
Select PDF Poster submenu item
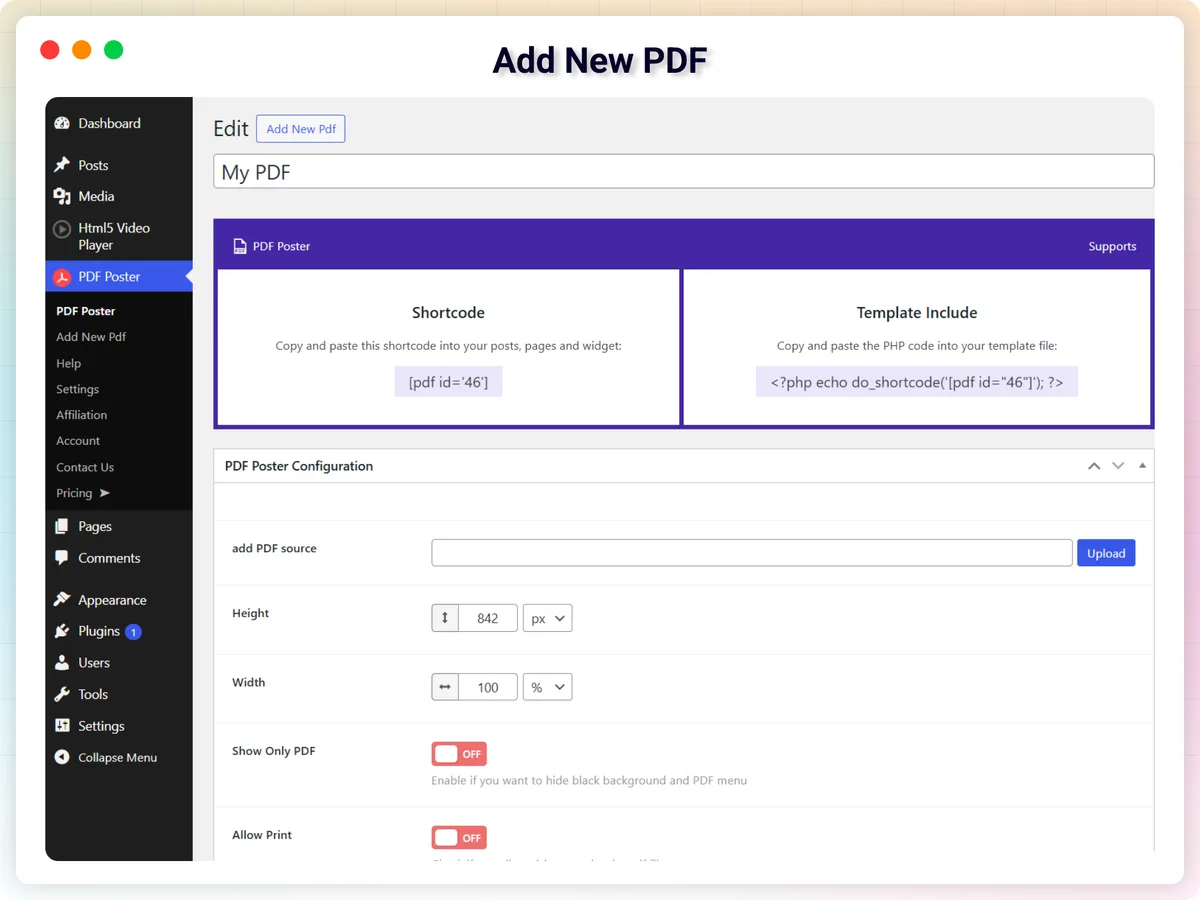click(86, 311)
